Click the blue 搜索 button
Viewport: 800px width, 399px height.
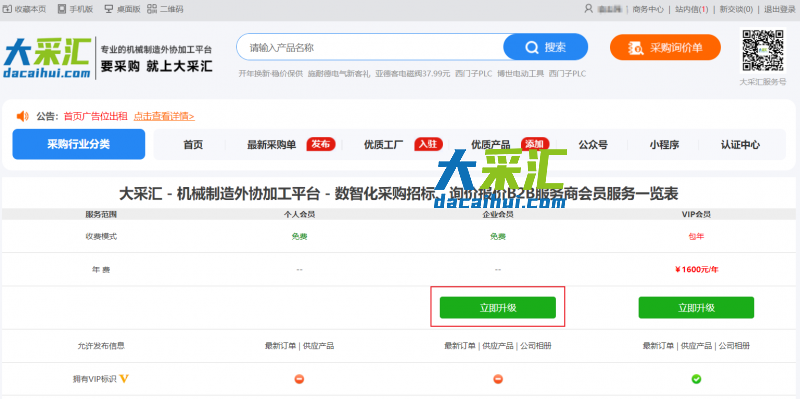545,47
